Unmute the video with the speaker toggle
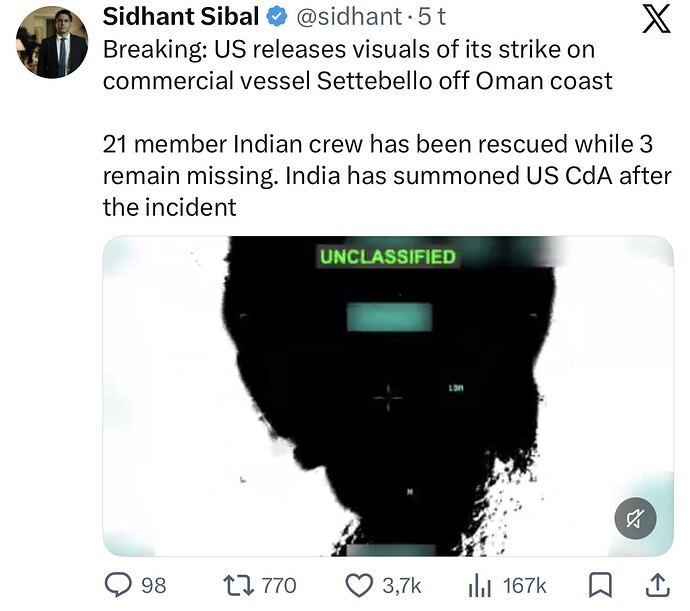This screenshot has width=690, height=611. click(635, 519)
